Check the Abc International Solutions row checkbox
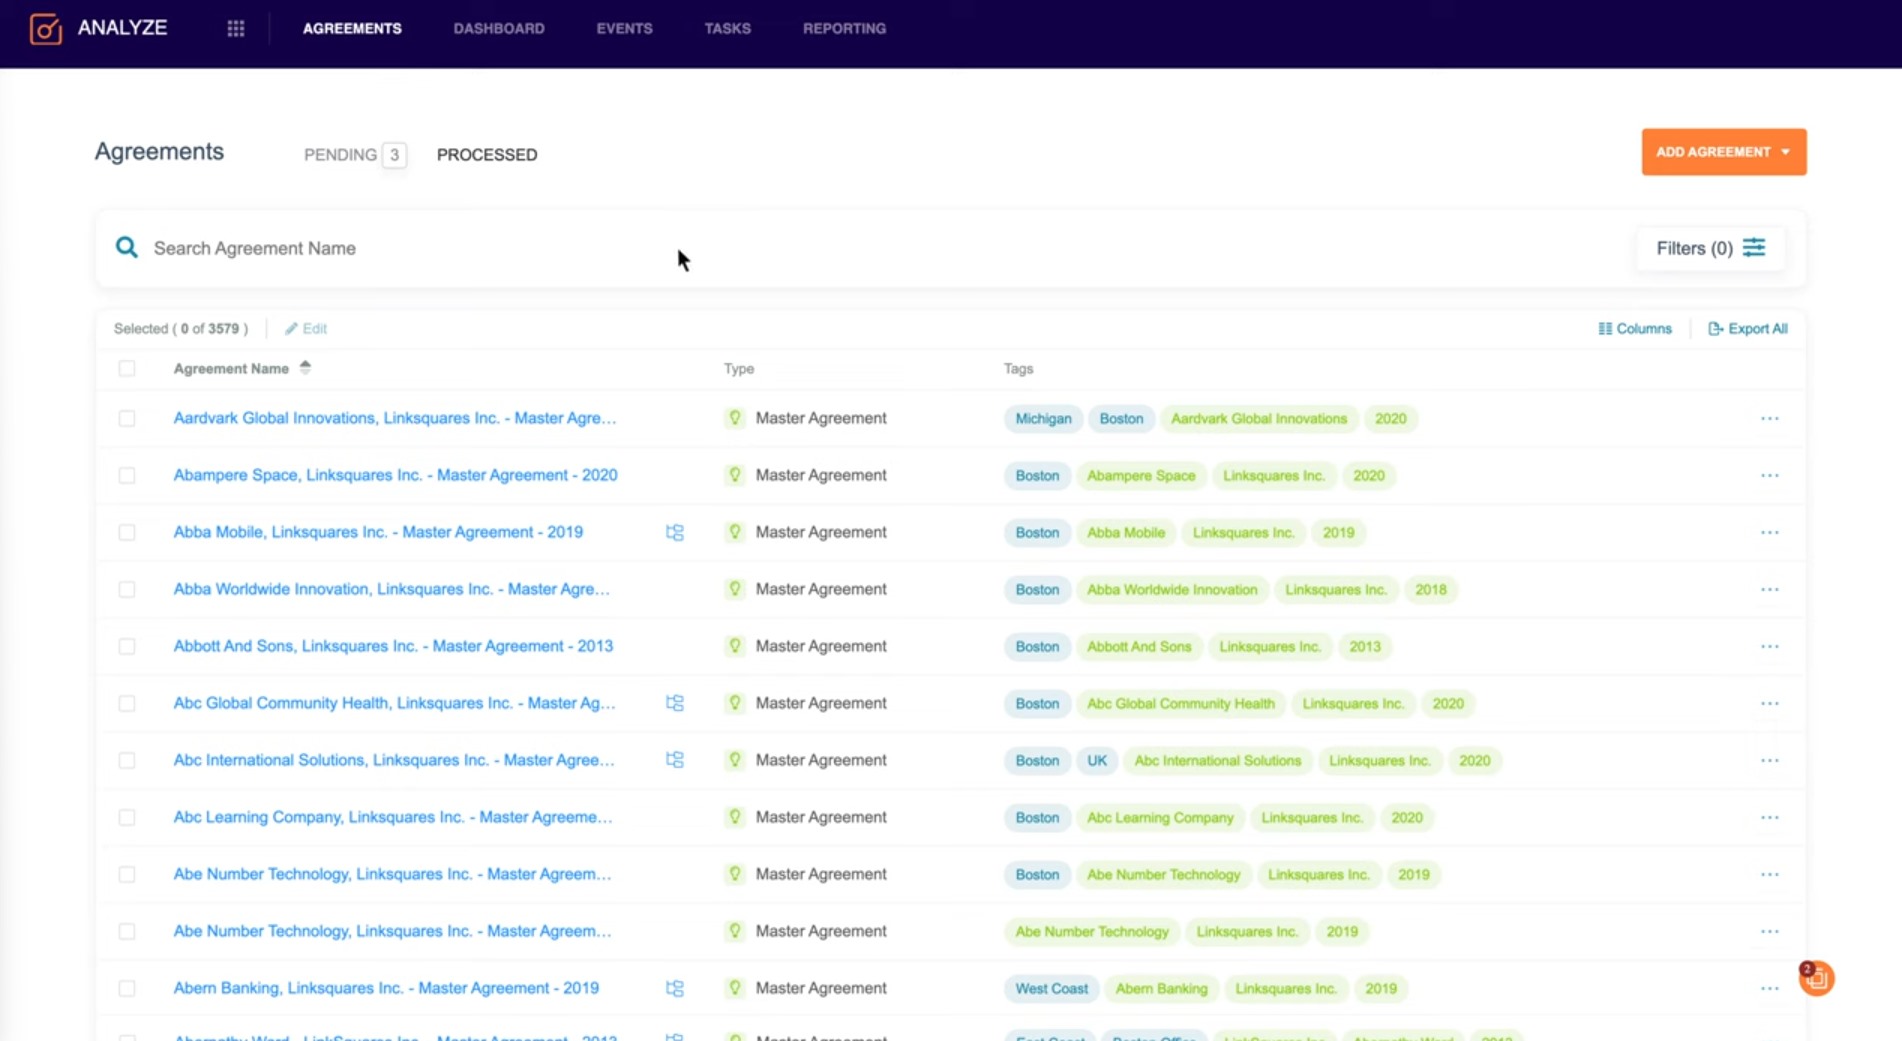 (x=127, y=760)
